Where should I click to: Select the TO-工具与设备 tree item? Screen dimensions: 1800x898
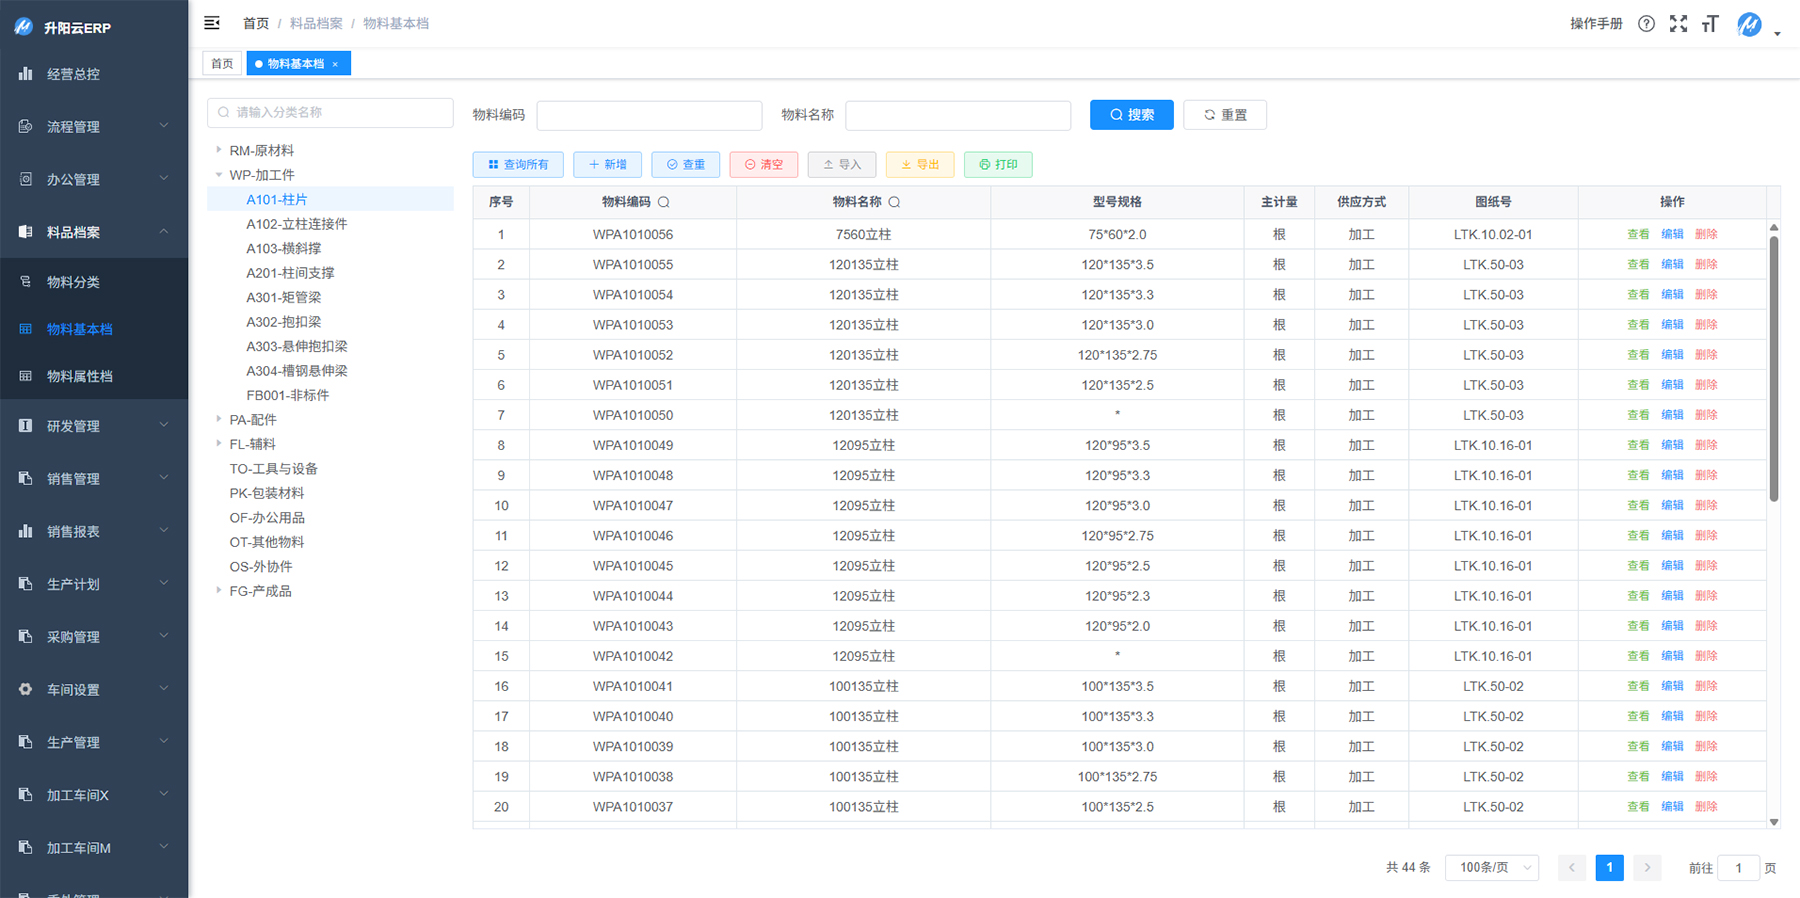click(x=274, y=469)
